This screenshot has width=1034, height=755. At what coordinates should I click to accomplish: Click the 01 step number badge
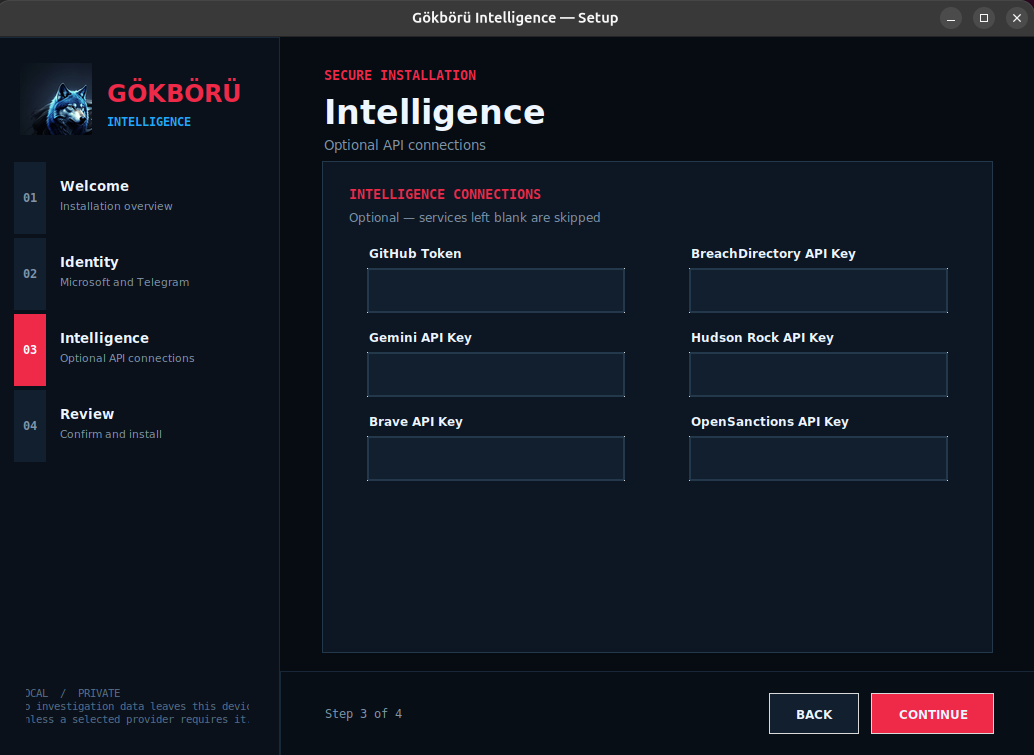click(x=30, y=198)
